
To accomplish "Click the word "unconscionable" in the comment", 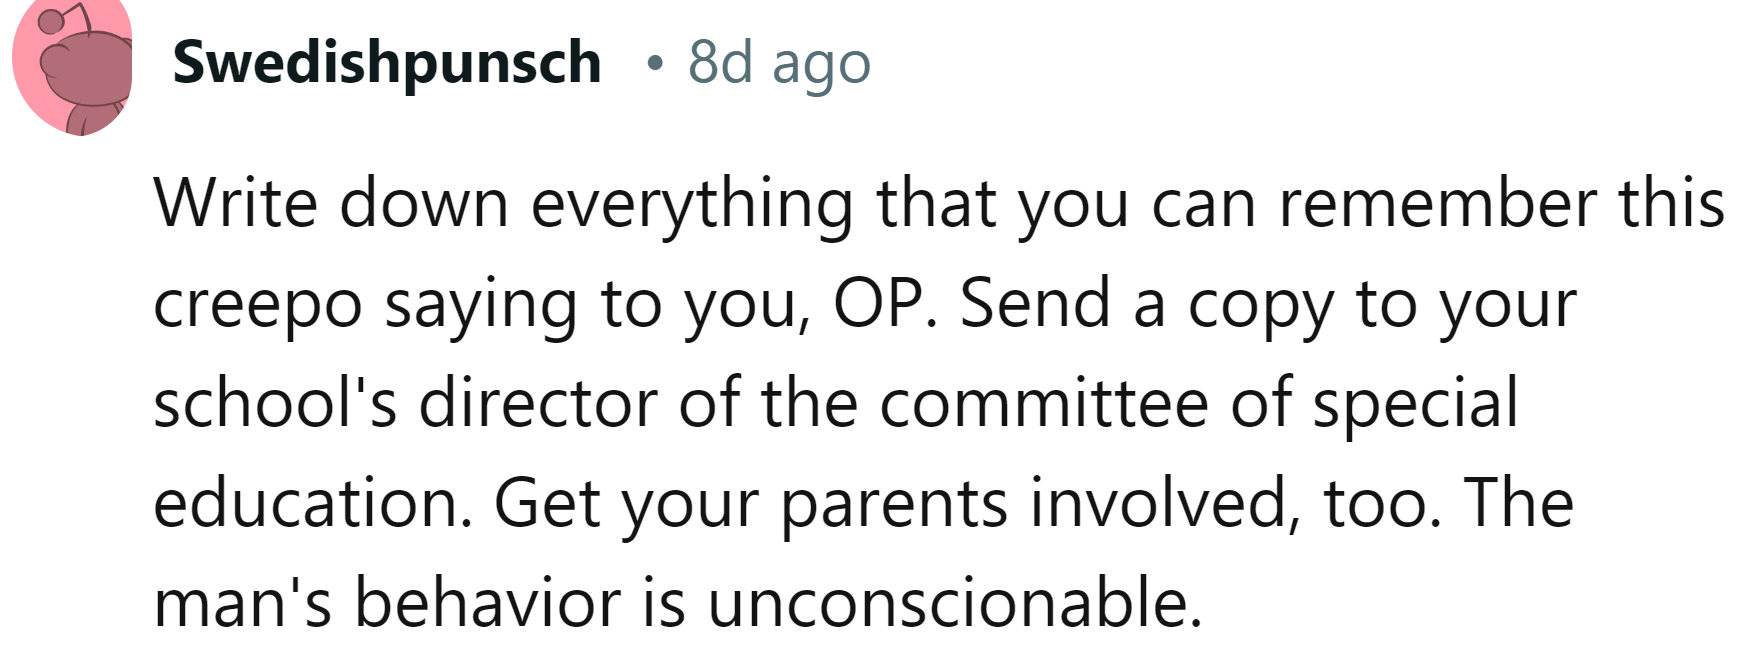I will click(954, 603).
